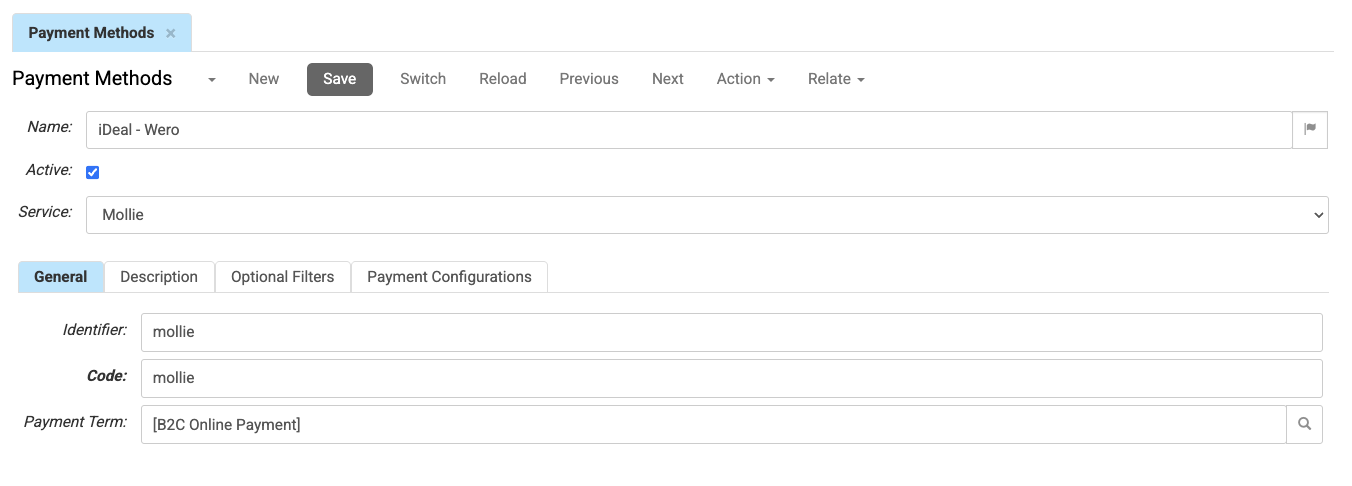Image resolution: width=1352 pixels, height=486 pixels.
Task: Go to the Previous record
Action: 588,79
